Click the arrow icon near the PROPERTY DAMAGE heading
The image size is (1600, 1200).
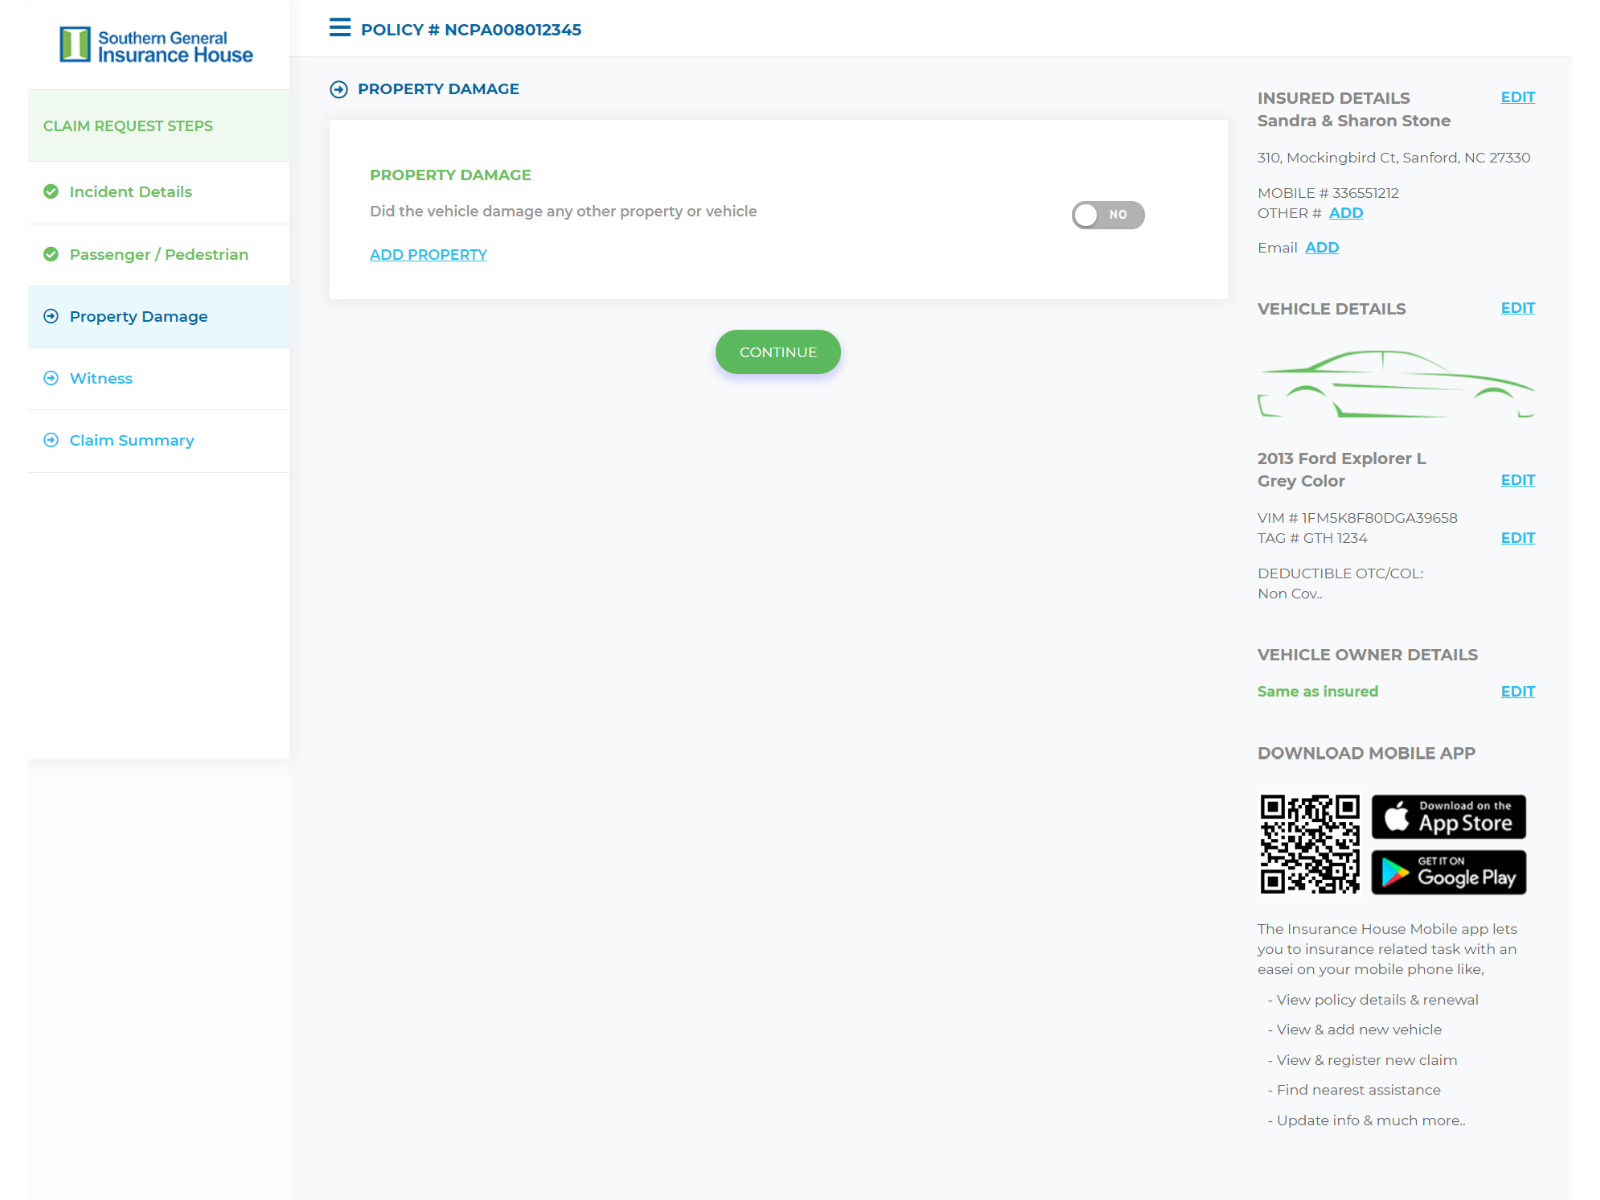(339, 89)
